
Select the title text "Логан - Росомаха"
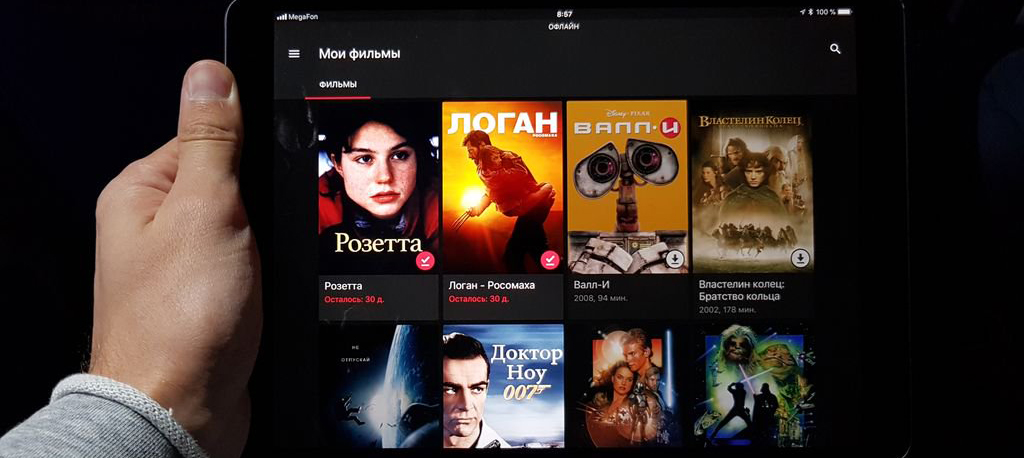(x=492, y=286)
